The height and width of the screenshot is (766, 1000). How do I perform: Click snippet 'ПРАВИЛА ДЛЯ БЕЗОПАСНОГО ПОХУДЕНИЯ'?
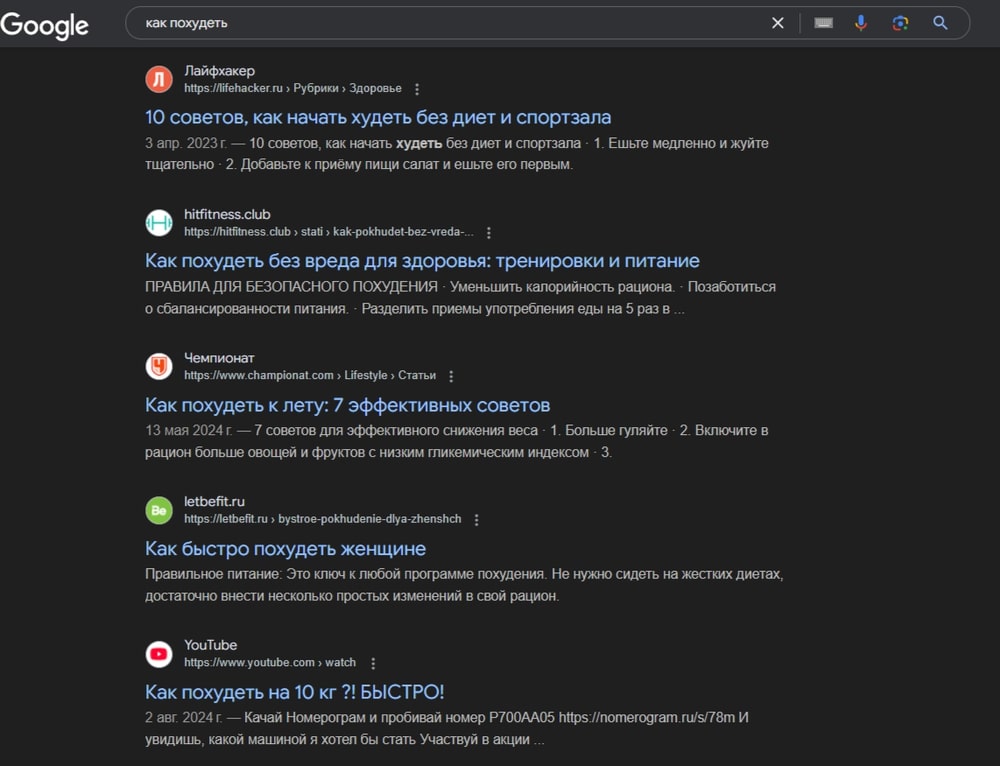291,287
